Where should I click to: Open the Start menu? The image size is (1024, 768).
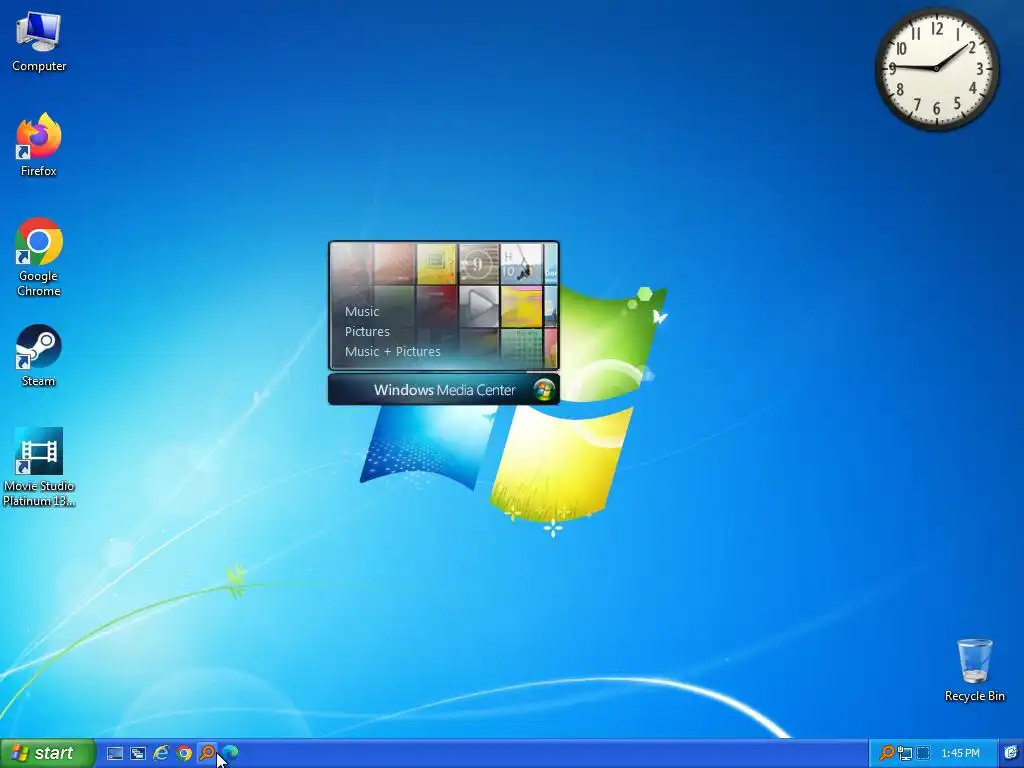tap(48, 754)
